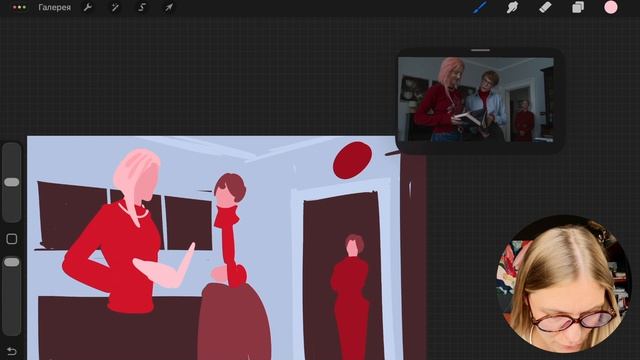Open the pink active color swatch
The image size is (640, 360).
(x=611, y=7)
